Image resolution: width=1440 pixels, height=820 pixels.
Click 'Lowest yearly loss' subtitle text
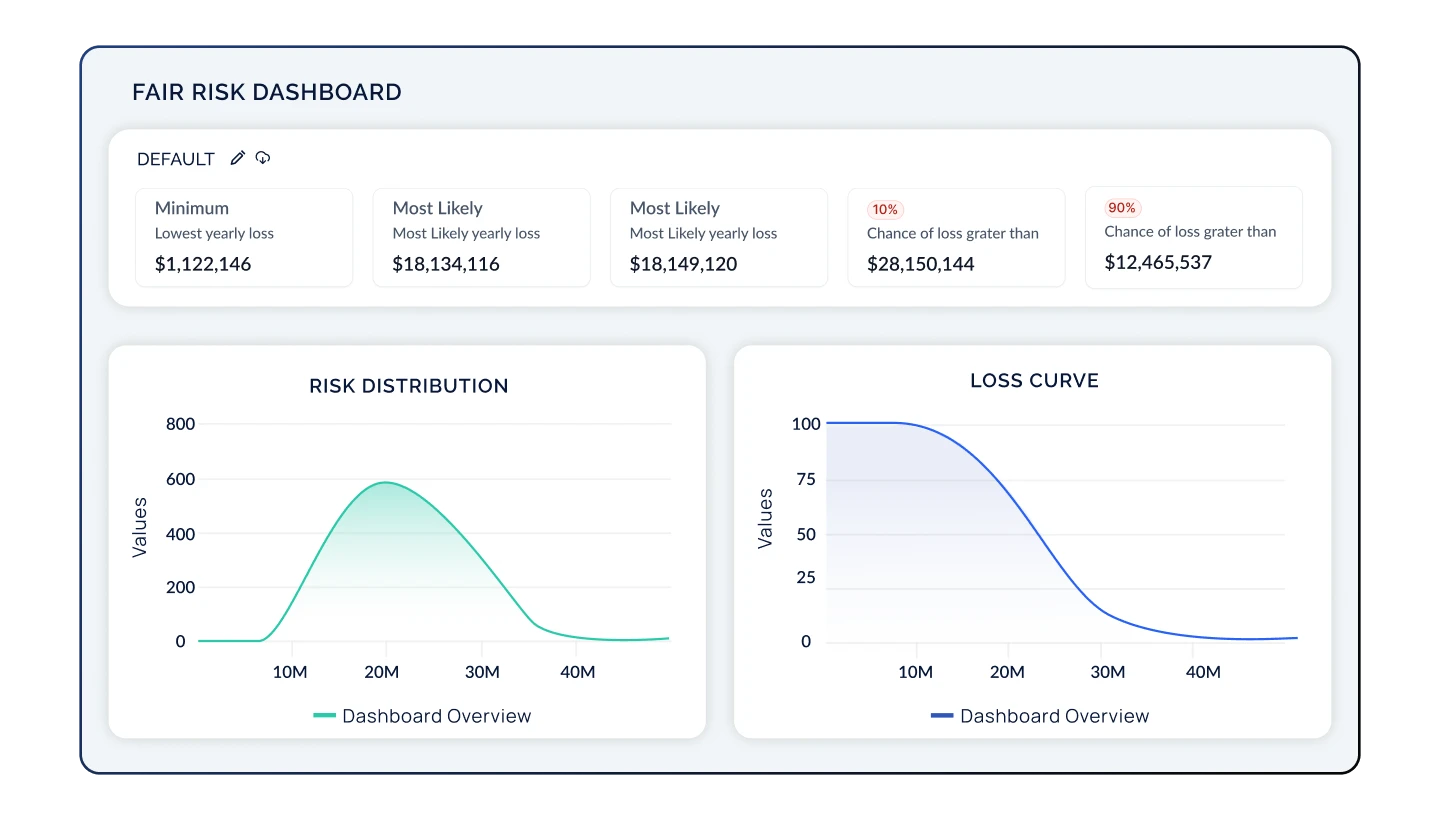[214, 234]
